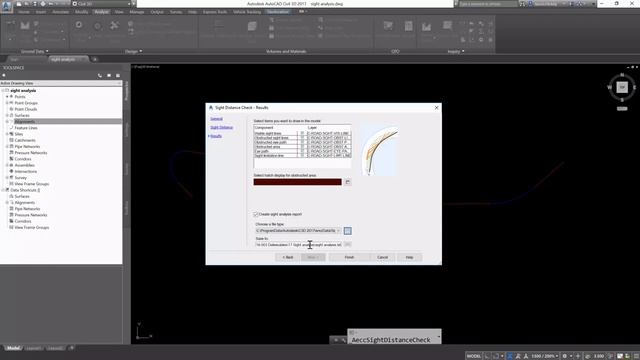The image size is (640, 360).
Task: Open the Modify ribbon tab
Action: (81, 12)
